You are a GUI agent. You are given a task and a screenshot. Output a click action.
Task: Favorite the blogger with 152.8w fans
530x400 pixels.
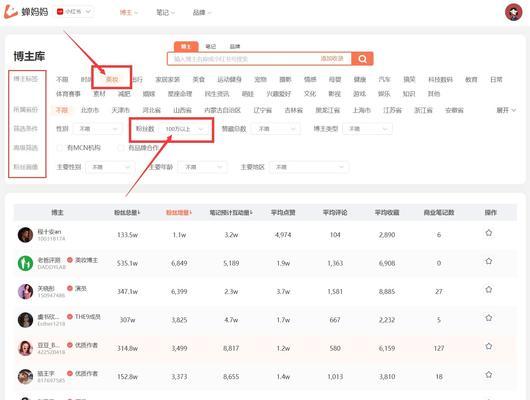point(488,375)
